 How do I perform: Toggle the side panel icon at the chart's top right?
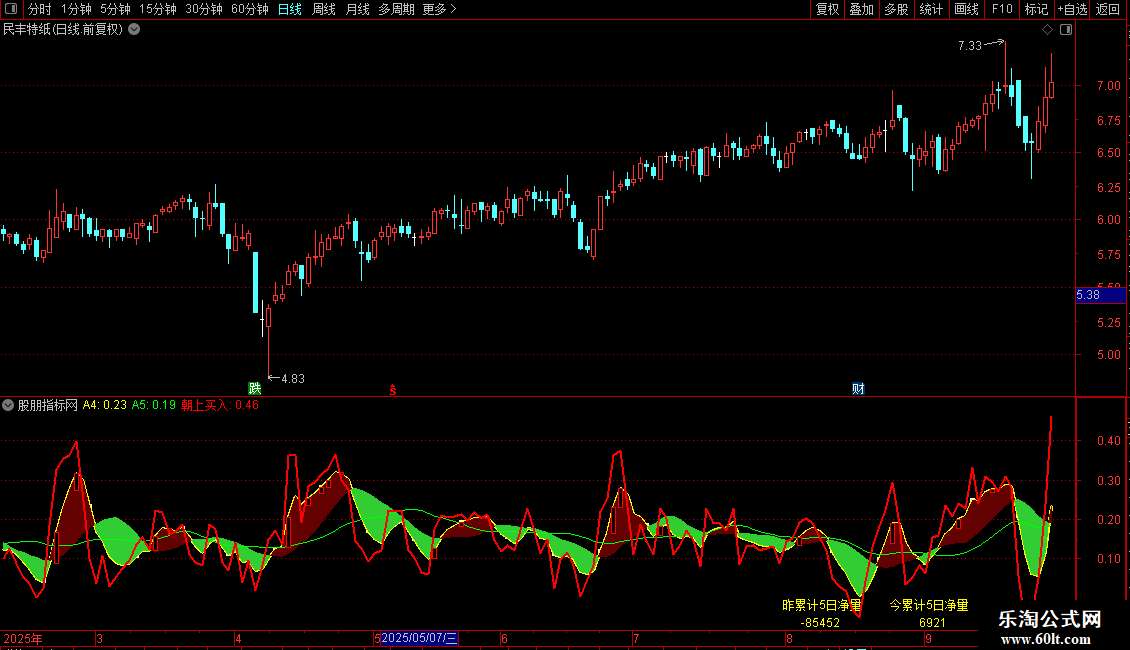(x=1066, y=30)
